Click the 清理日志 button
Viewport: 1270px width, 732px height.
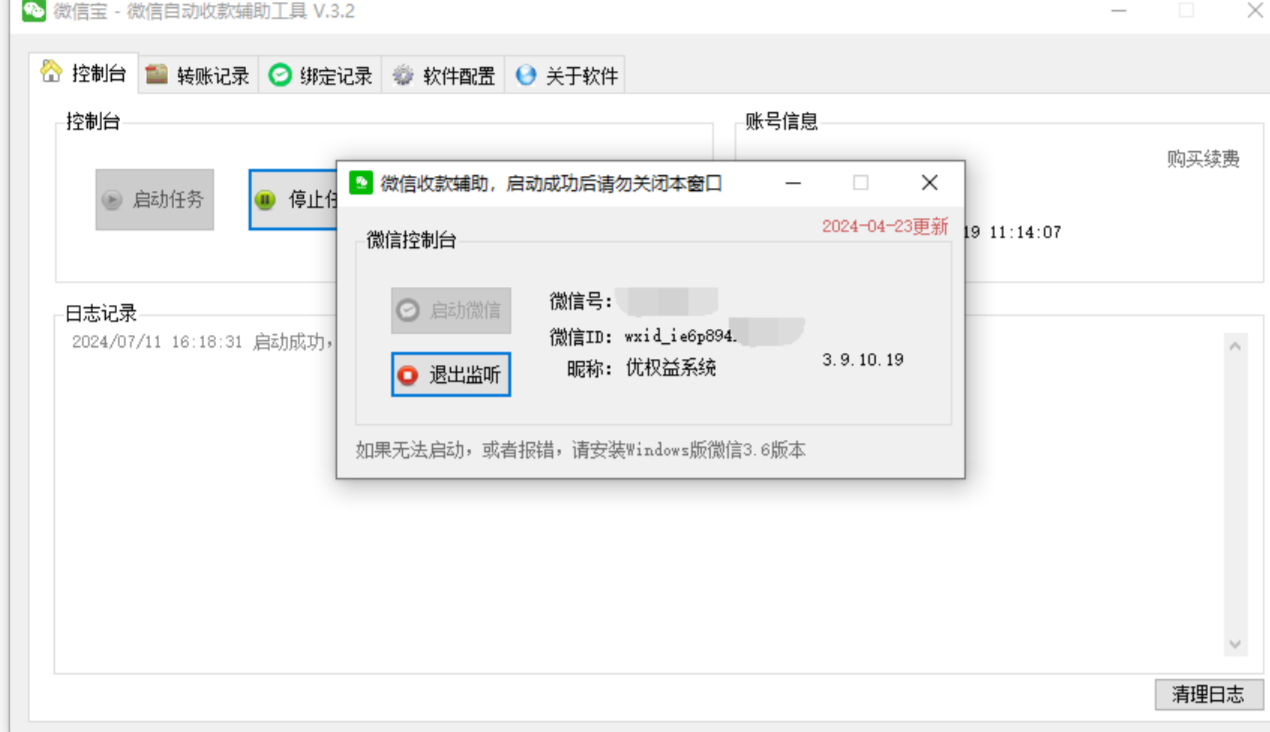click(1209, 695)
